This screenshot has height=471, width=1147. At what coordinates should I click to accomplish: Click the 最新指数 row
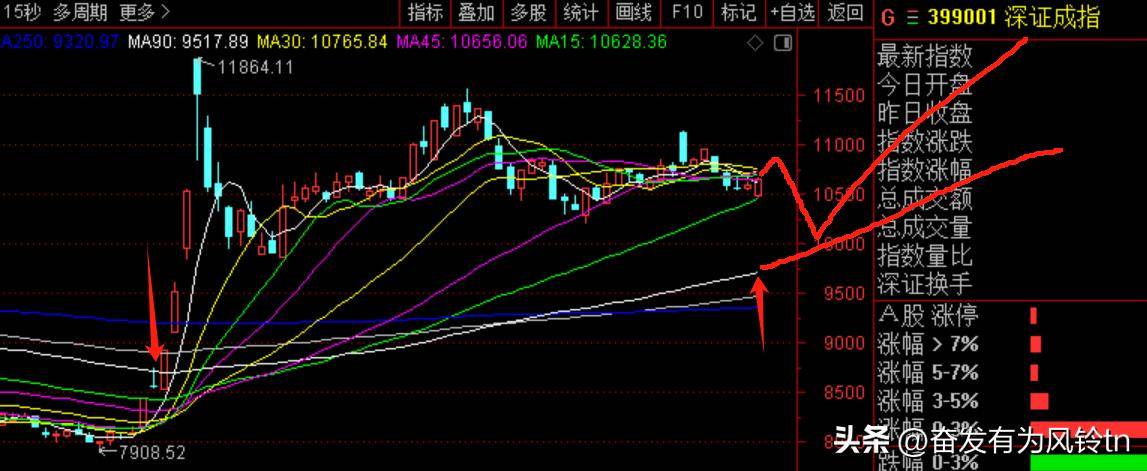(x=925, y=56)
